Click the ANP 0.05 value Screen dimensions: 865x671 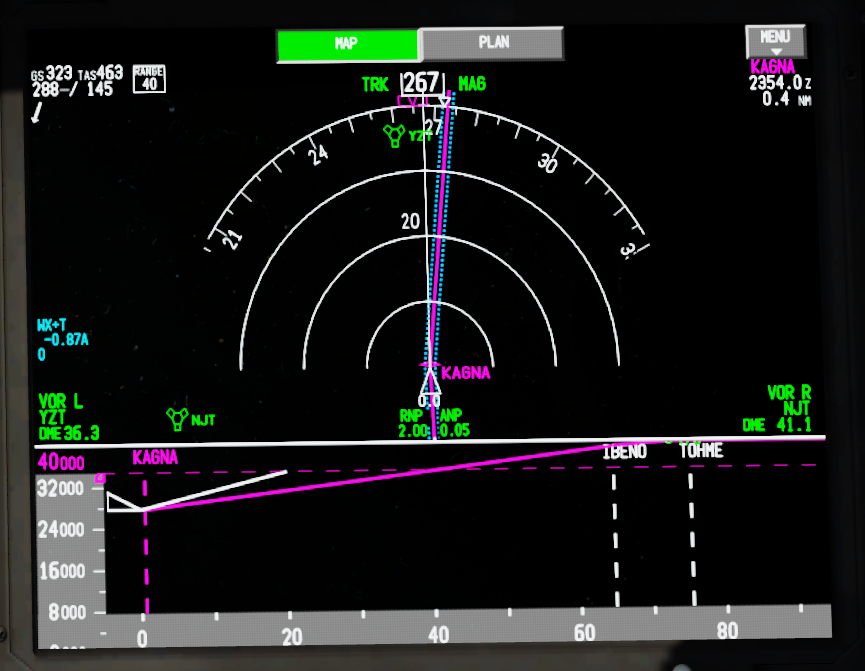pyautogui.click(x=455, y=430)
